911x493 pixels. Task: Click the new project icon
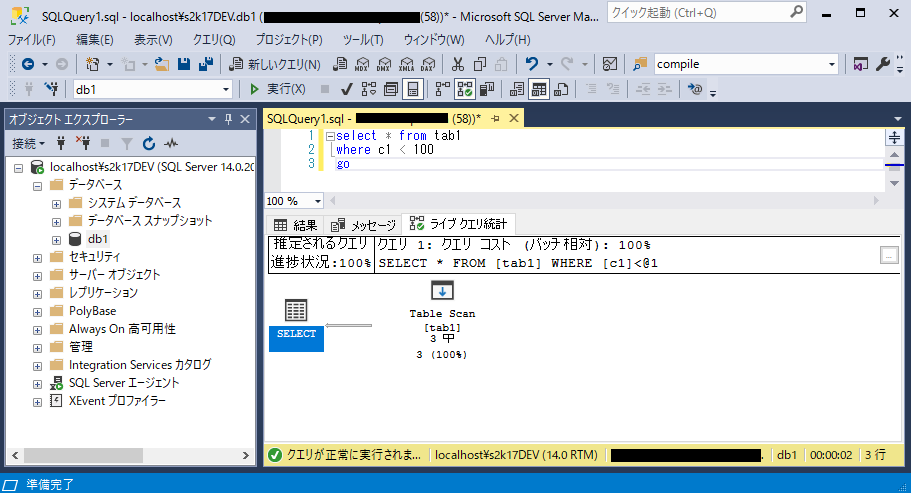point(92,64)
